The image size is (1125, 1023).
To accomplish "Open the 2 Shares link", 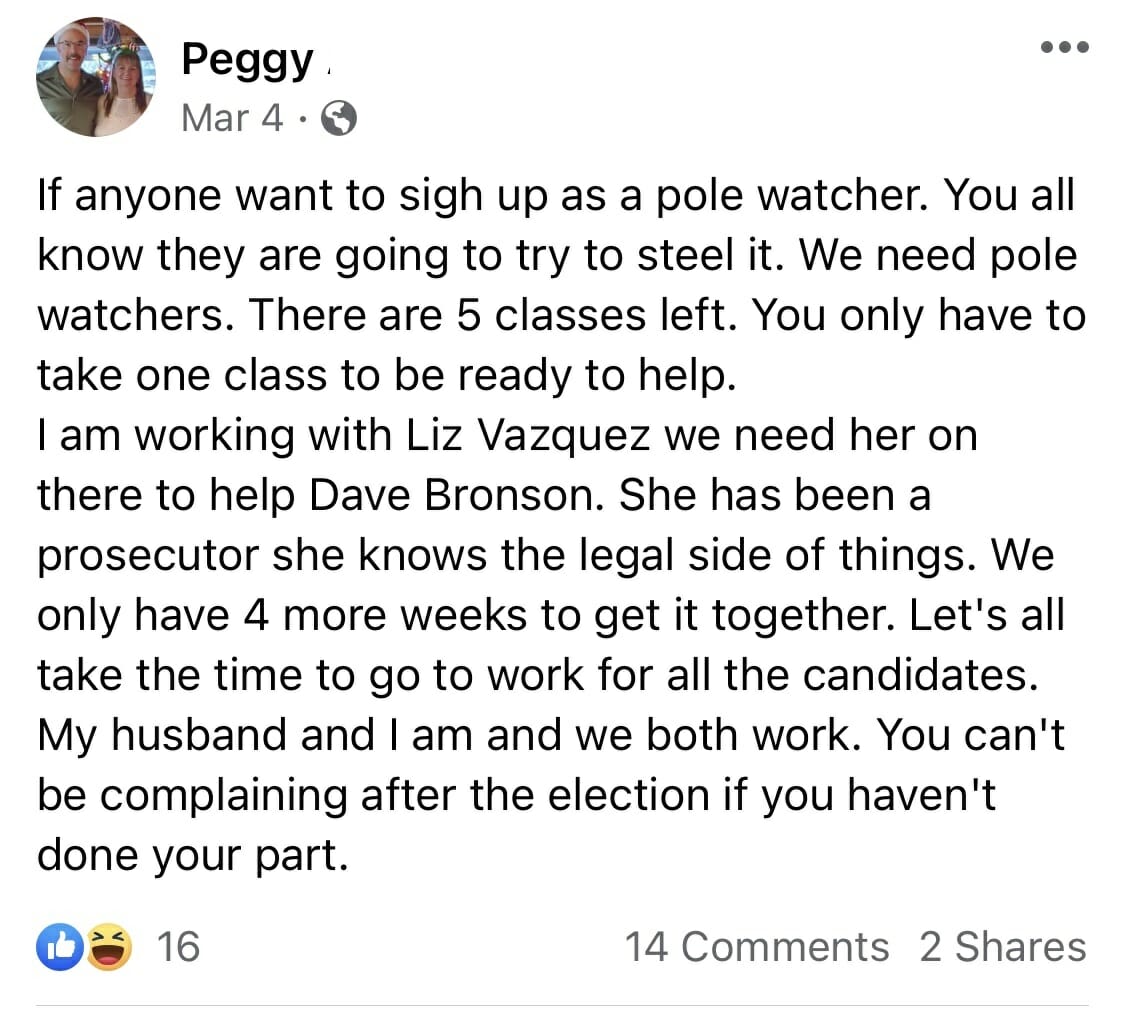I will pos(1003,947).
